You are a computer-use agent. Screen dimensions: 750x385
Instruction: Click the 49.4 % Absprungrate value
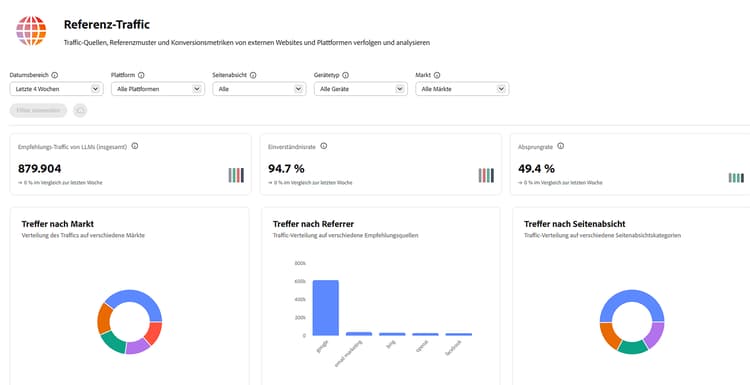tap(536, 168)
